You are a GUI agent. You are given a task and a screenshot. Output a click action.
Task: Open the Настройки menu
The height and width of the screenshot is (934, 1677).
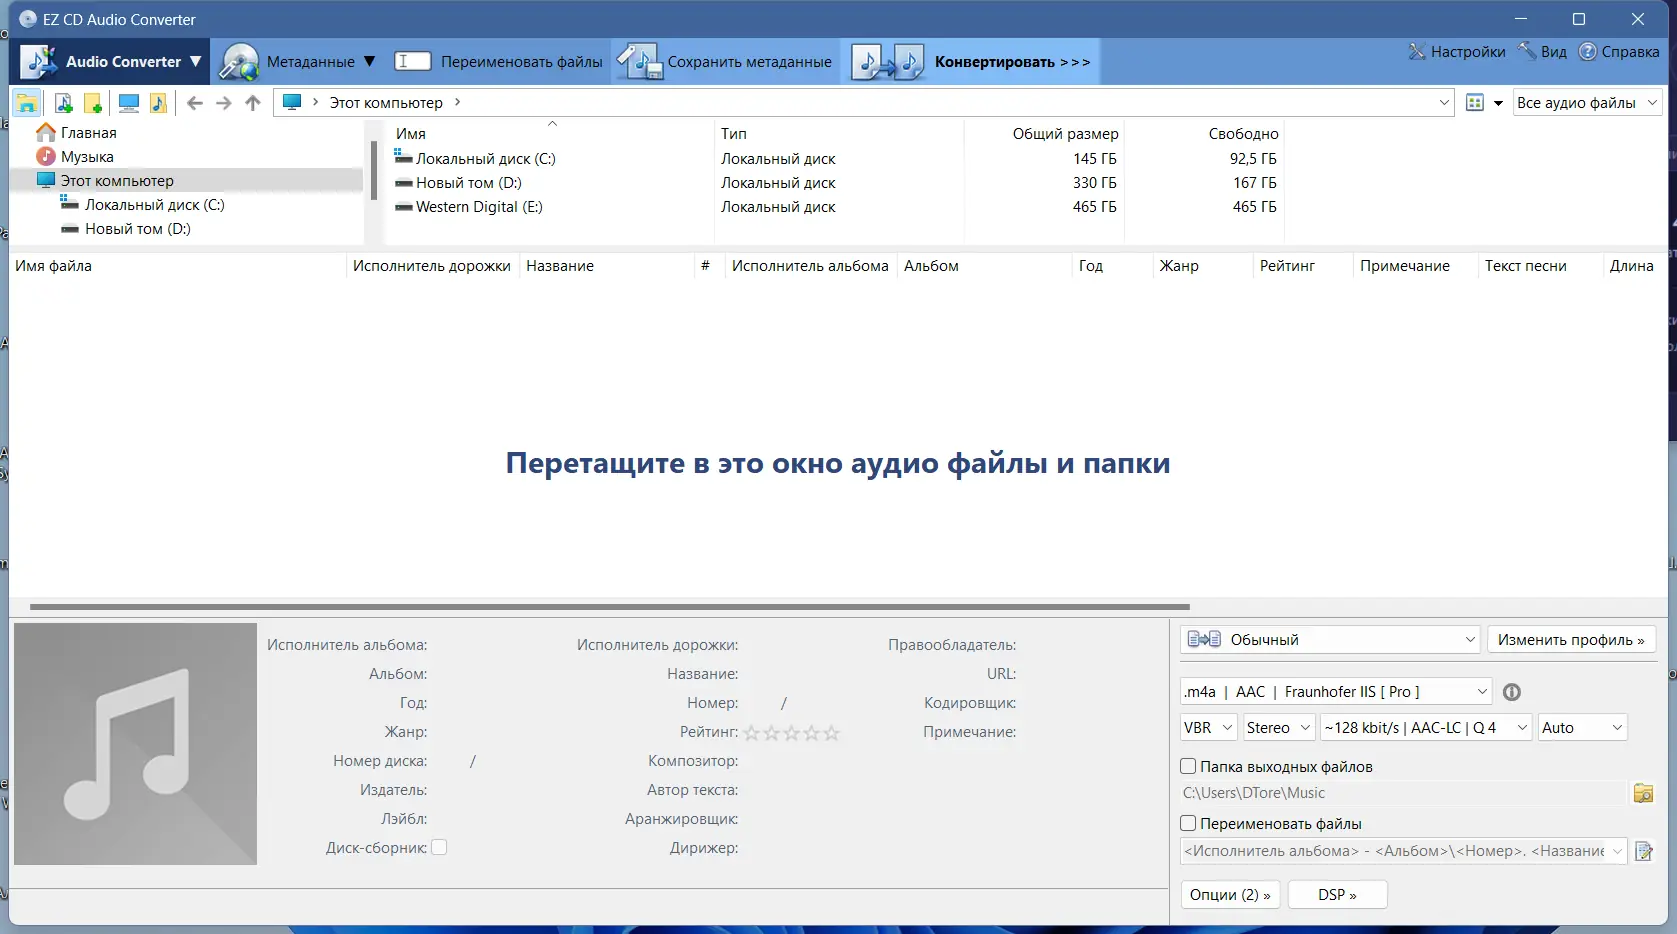pyautogui.click(x=1457, y=51)
